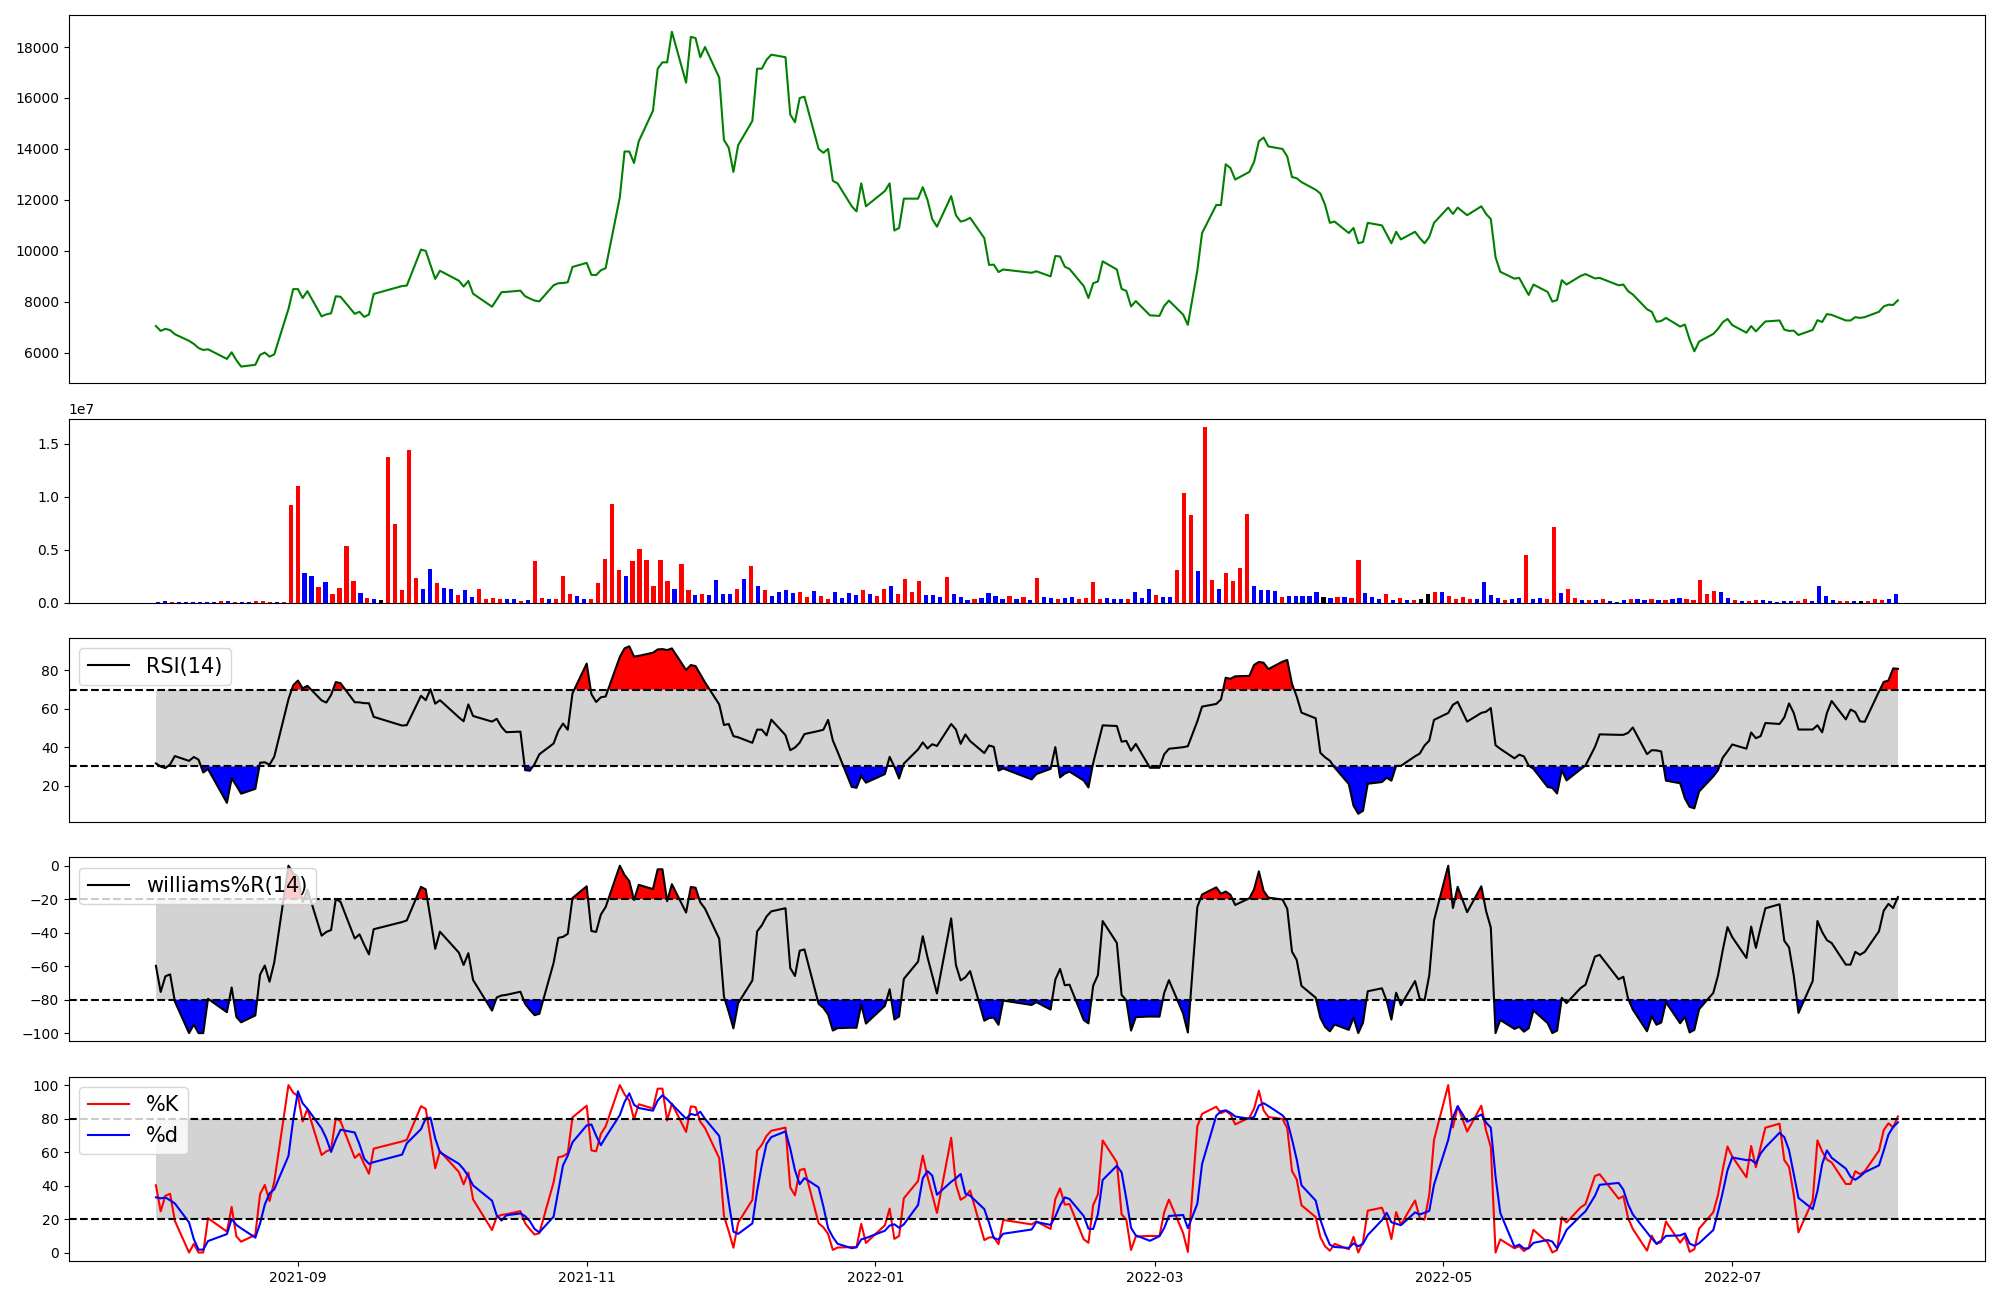2000x1300 pixels.
Task: Click the 2022-03 date tick label
Action: click(1155, 1277)
